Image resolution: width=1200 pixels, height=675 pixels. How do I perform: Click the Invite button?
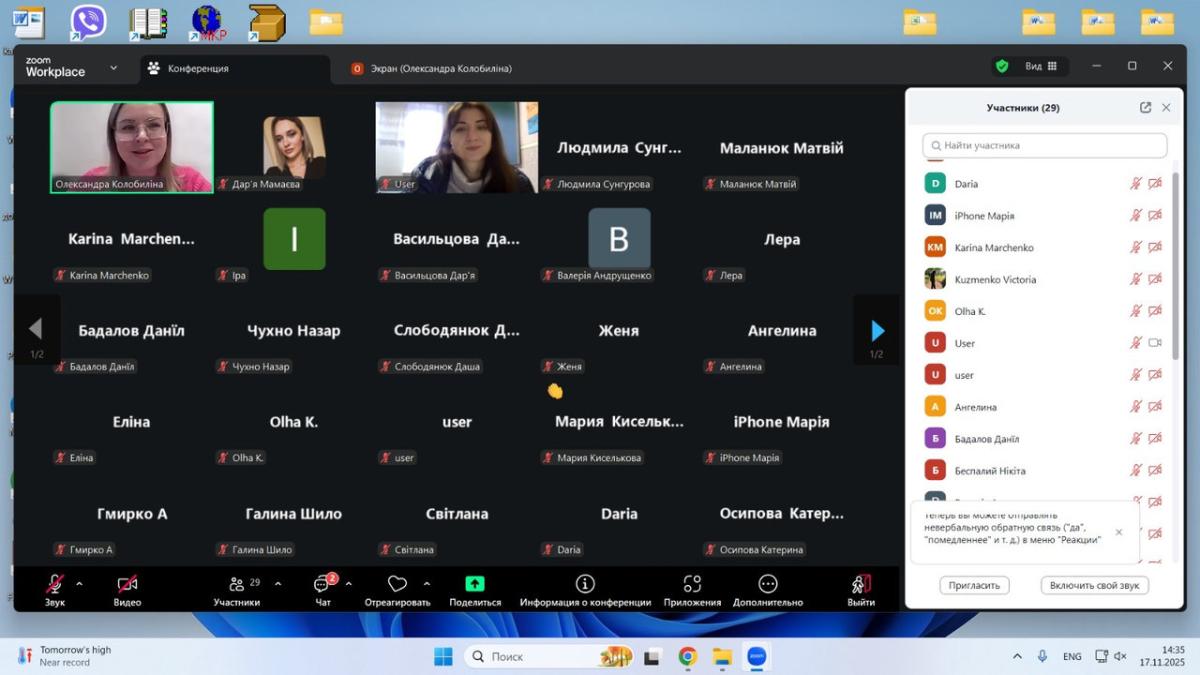pos(974,585)
